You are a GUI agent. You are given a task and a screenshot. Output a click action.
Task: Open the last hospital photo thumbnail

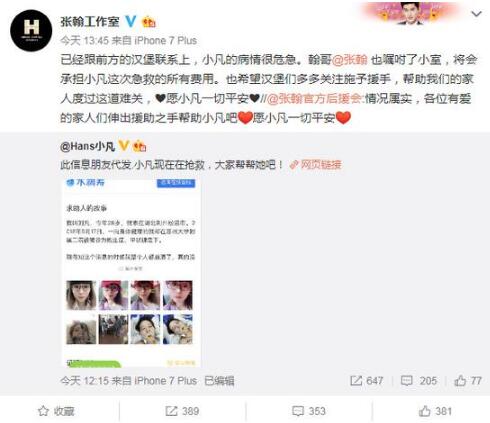(x=178, y=329)
